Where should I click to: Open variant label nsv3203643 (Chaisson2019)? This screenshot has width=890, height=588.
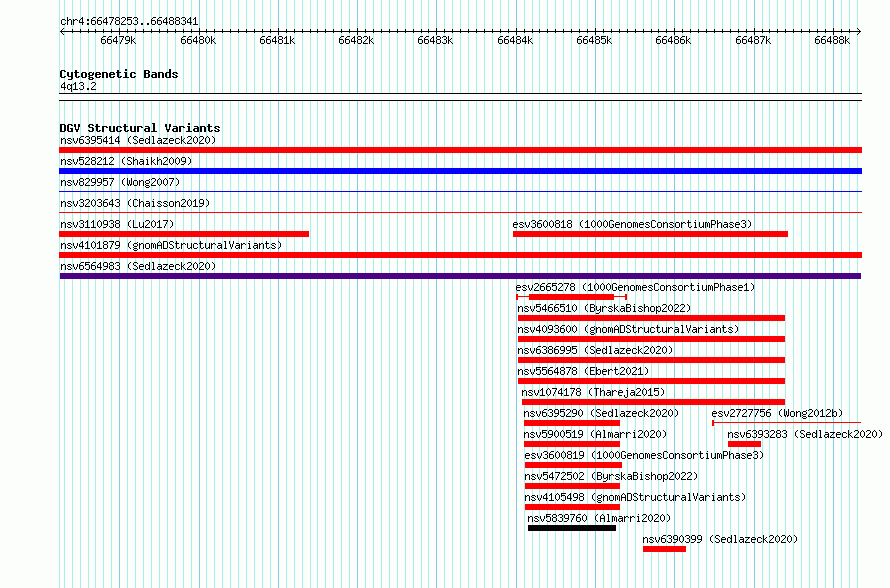[x=135, y=203]
